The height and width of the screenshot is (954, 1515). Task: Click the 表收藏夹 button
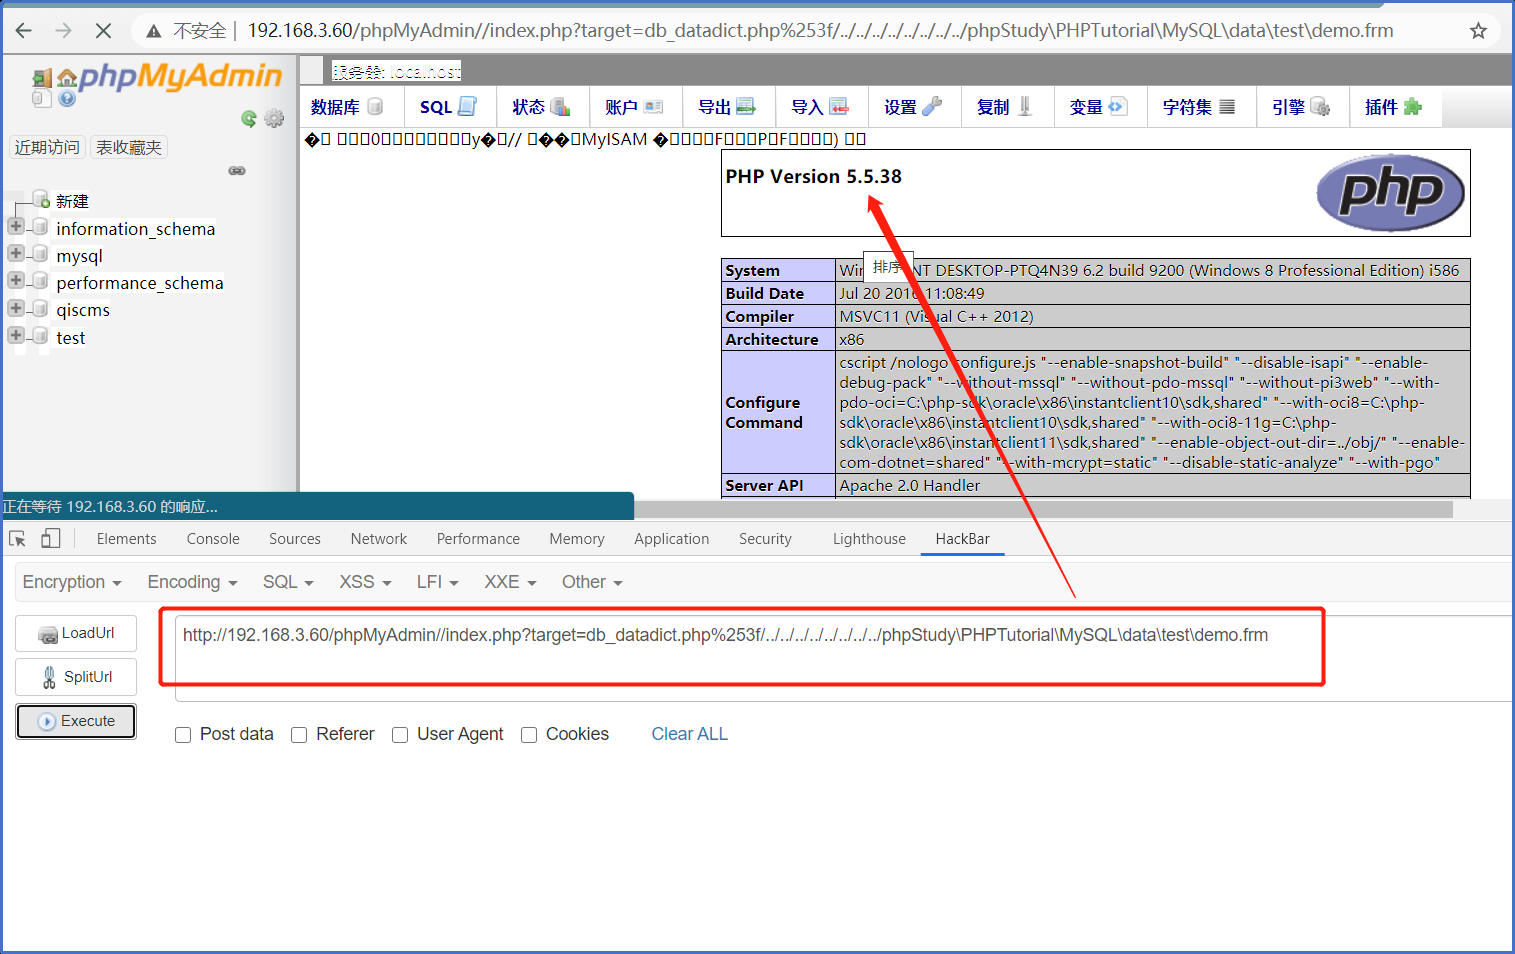click(129, 147)
